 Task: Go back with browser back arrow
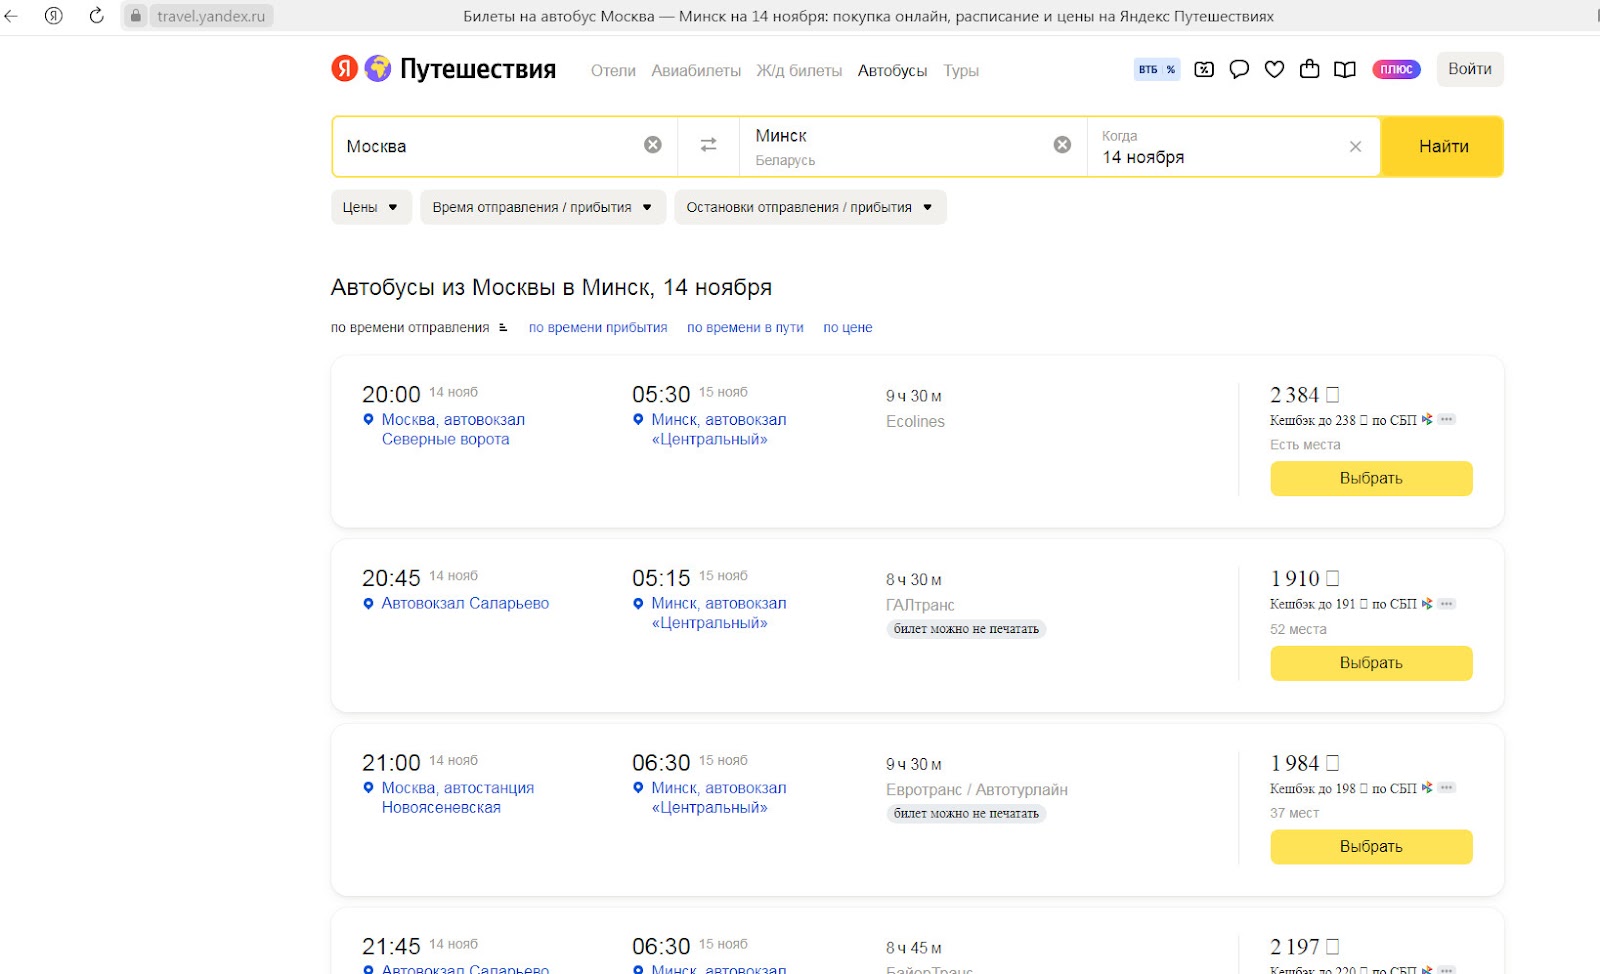coord(11,15)
